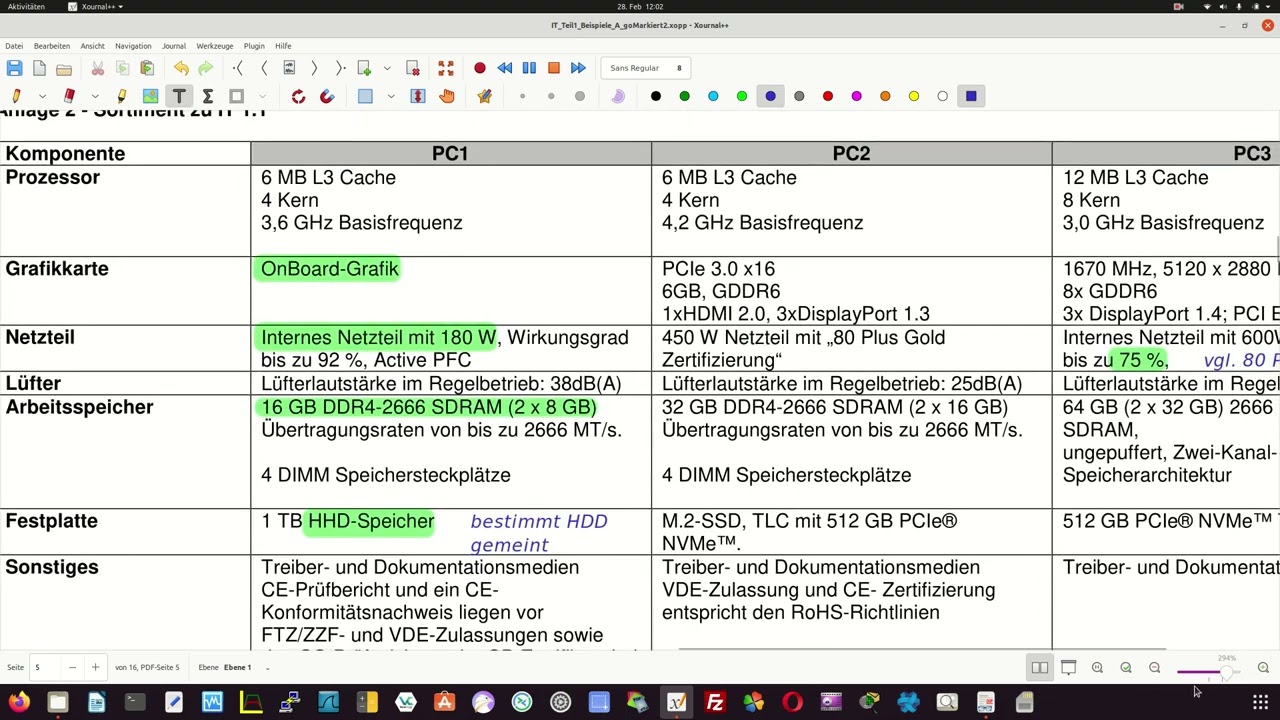The height and width of the screenshot is (720, 1280).
Task: Start audio recording with red circle
Action: click(480, 68)
